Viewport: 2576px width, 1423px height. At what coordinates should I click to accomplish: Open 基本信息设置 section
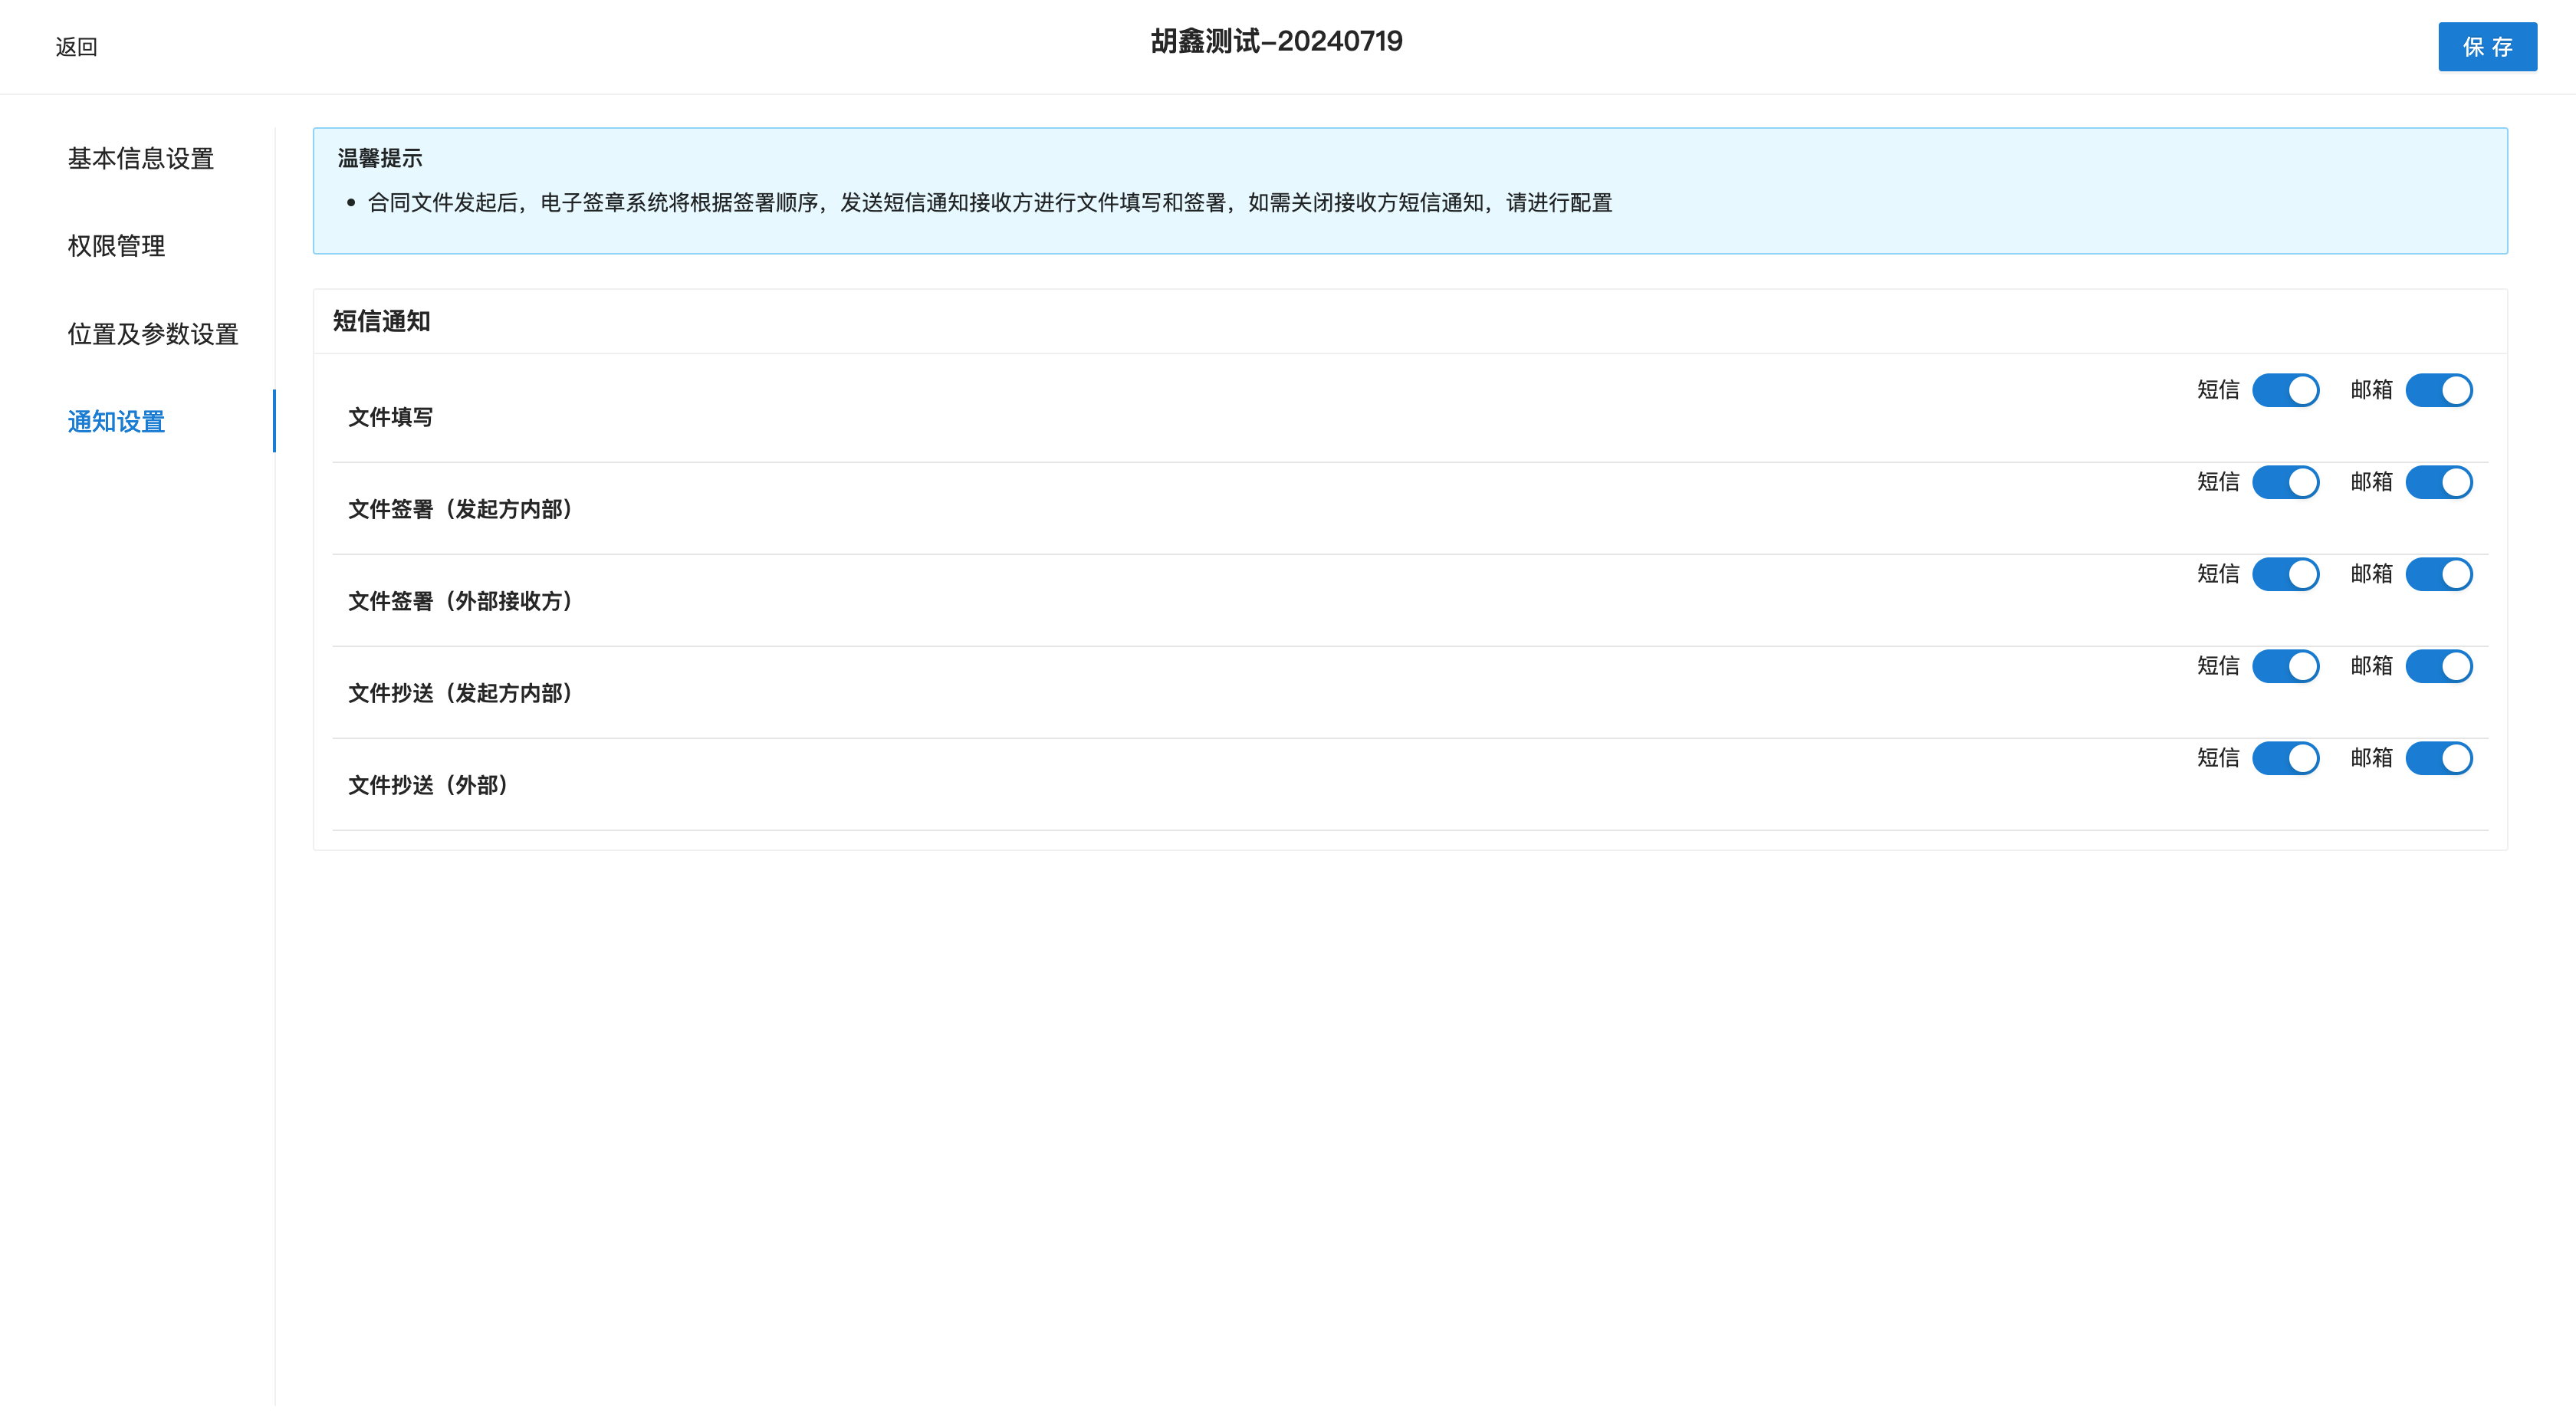tap(141, 158)
